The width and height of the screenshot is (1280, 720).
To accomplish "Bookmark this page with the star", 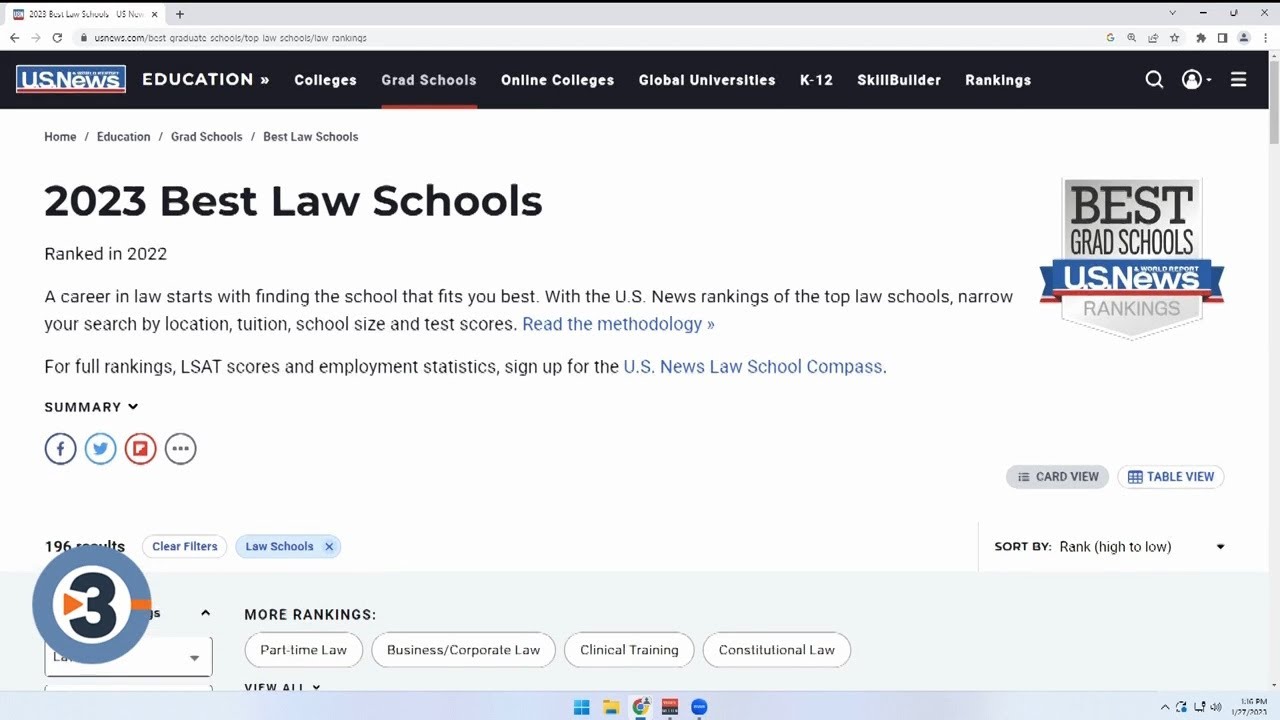I will pos(1174,38).
